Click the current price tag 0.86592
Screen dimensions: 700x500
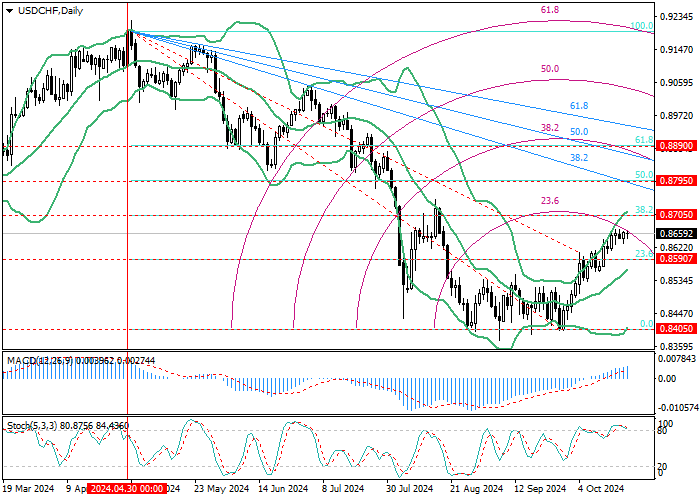(676, 233)
